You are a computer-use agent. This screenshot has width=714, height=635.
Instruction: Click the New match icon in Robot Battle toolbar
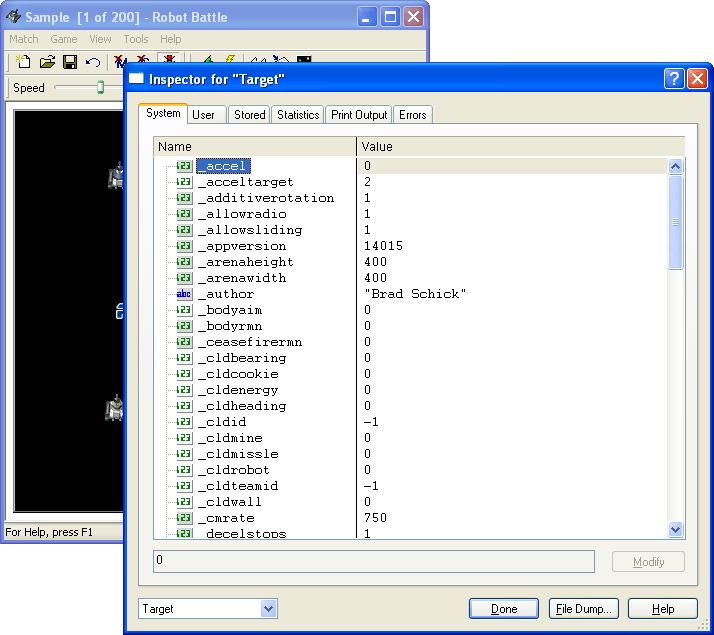pyautogui.click(x=23, y=61)
